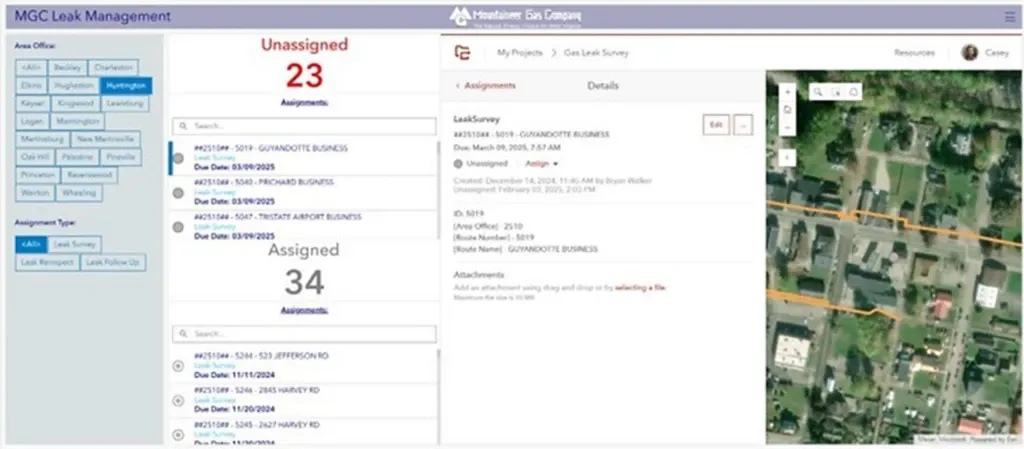The image size is (1024, 449).
Task: Click status circle for 5040 Prichard Business
Action: point(178,193)
